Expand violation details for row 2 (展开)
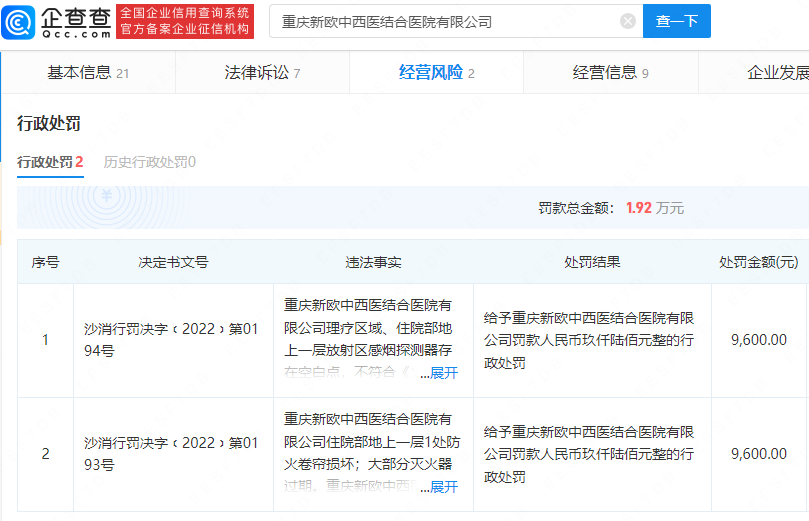The image size is (809, 521). point(444,486)
